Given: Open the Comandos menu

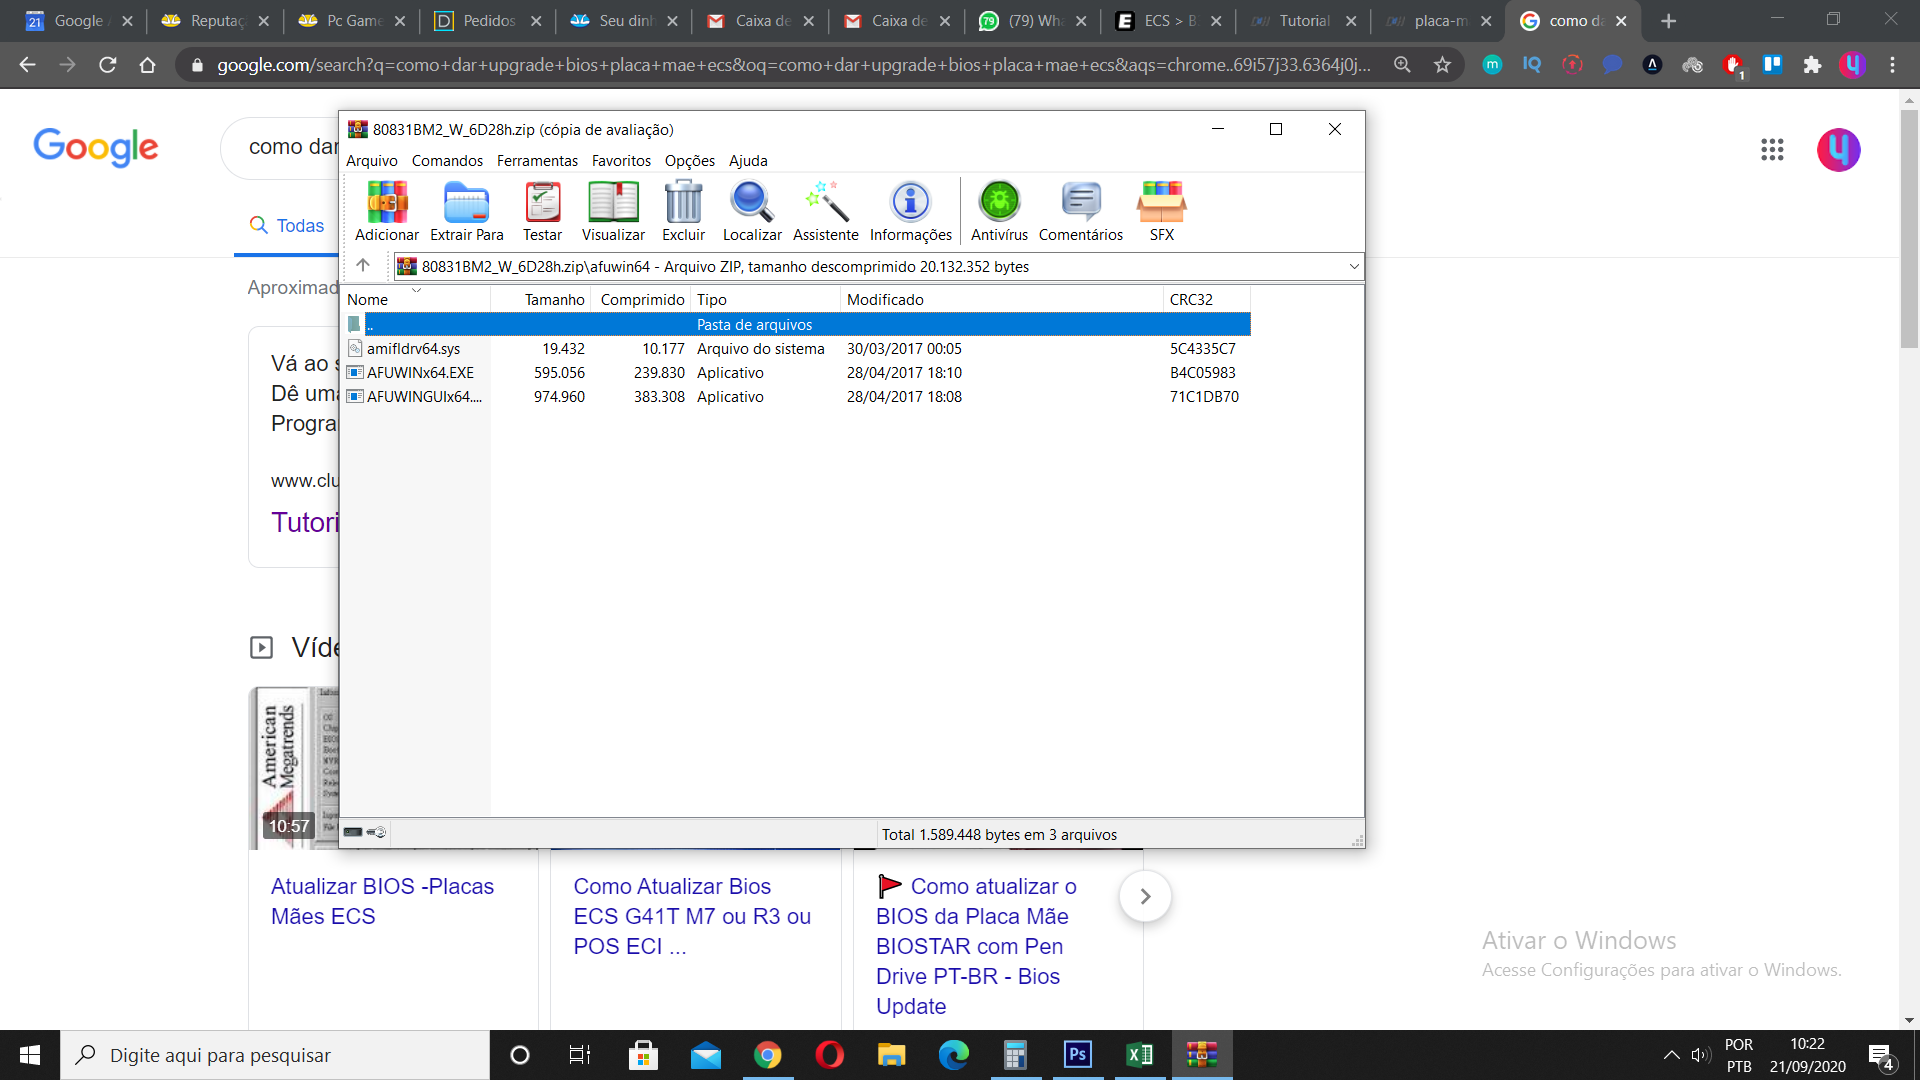Looking at the screenshot, I should (447, 161).
